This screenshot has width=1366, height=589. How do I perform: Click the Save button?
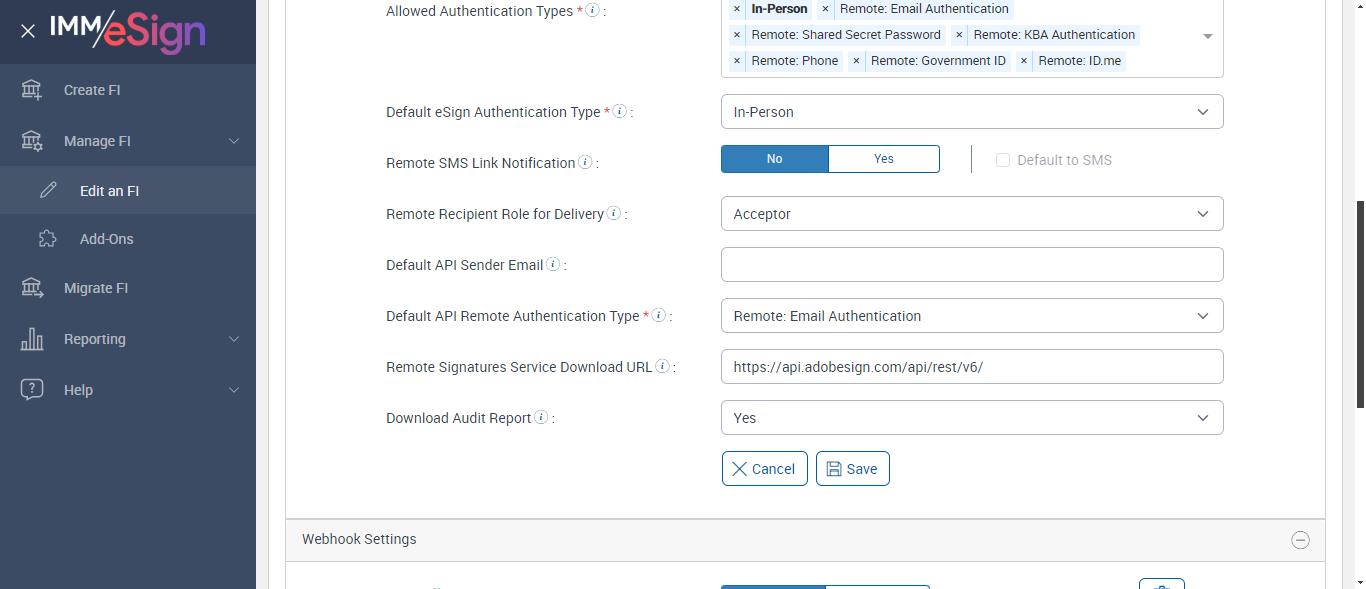(852, 469)
